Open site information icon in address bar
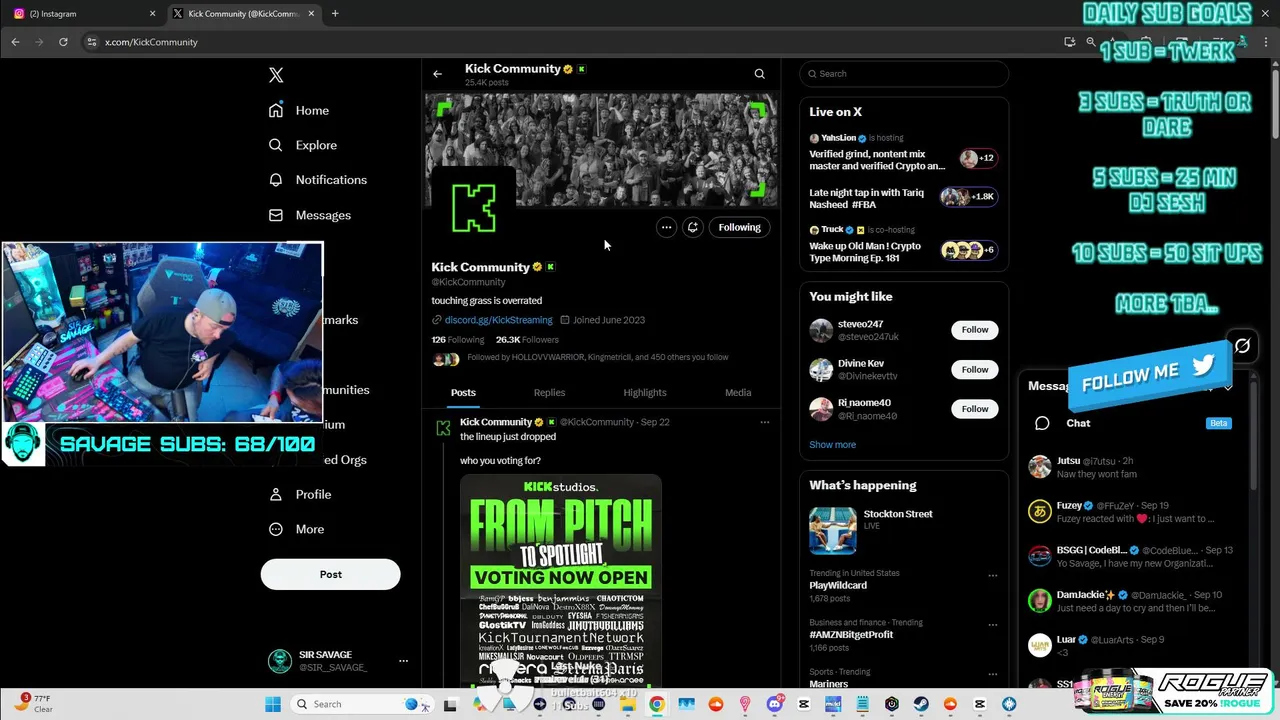Screen dimensions: 1280x720 pos(92,42)
